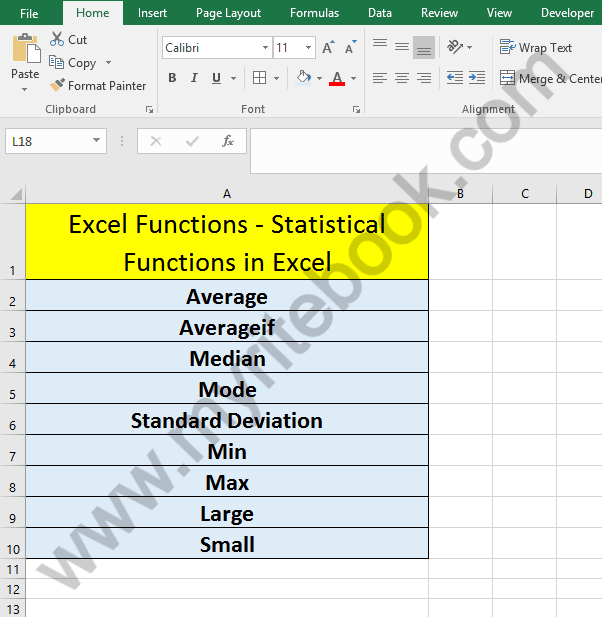Select the 'Small' cell
The height and width of the screenshot is (617, 602).
click(x=227, y=544)
